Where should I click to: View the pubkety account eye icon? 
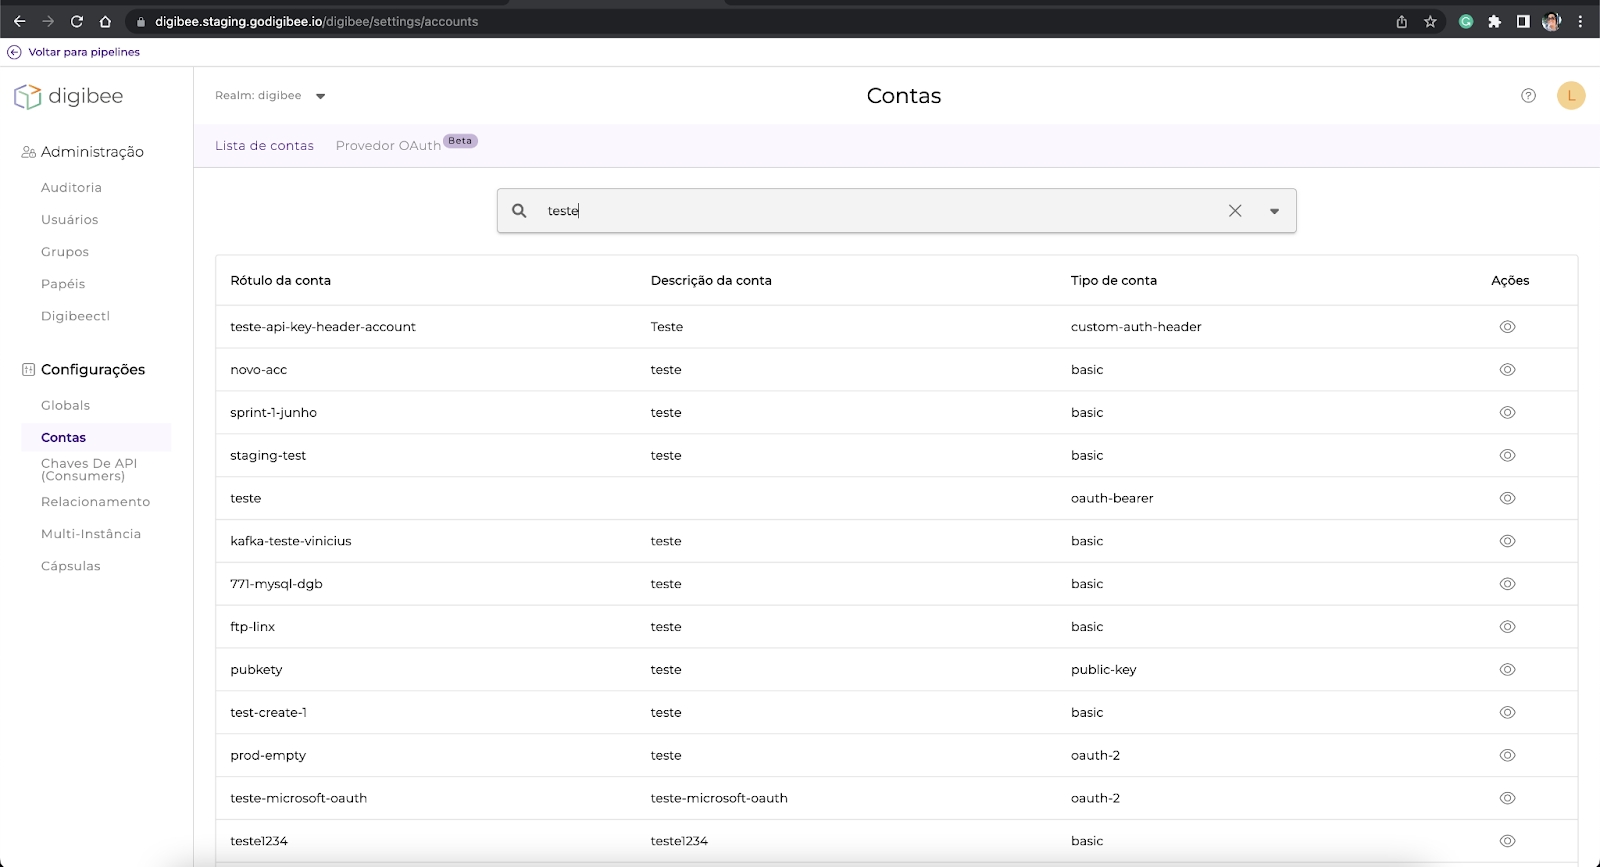click(x=1507, y=670)
